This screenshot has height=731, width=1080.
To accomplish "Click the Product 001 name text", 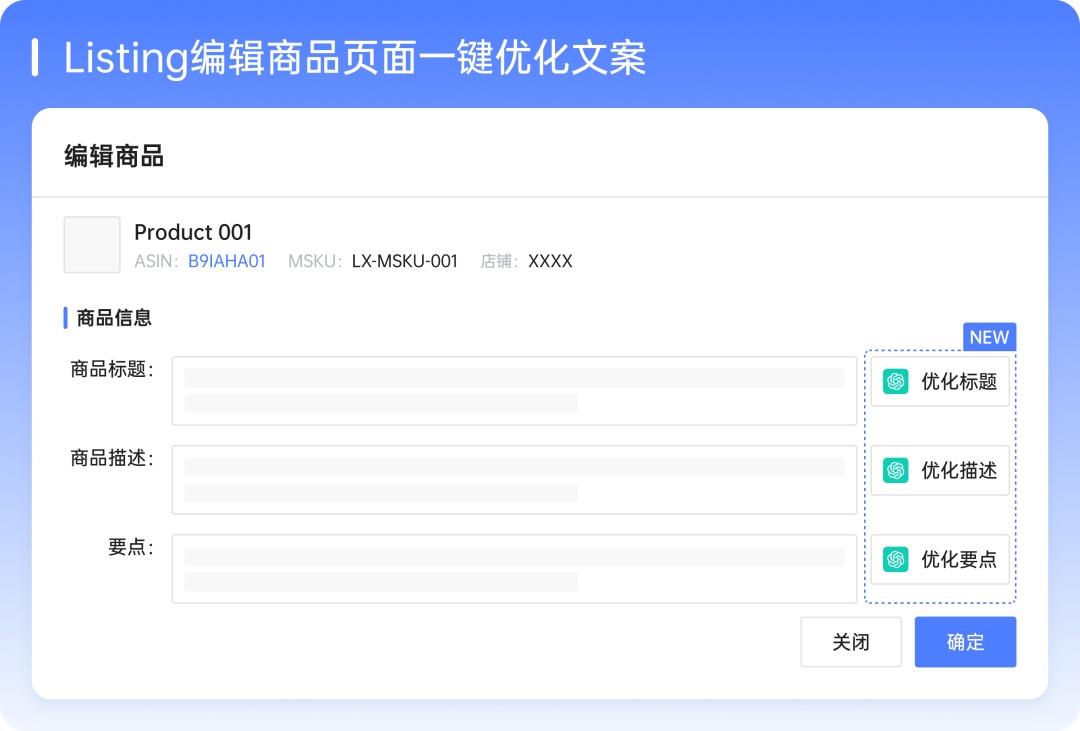I will pos(193,232).
